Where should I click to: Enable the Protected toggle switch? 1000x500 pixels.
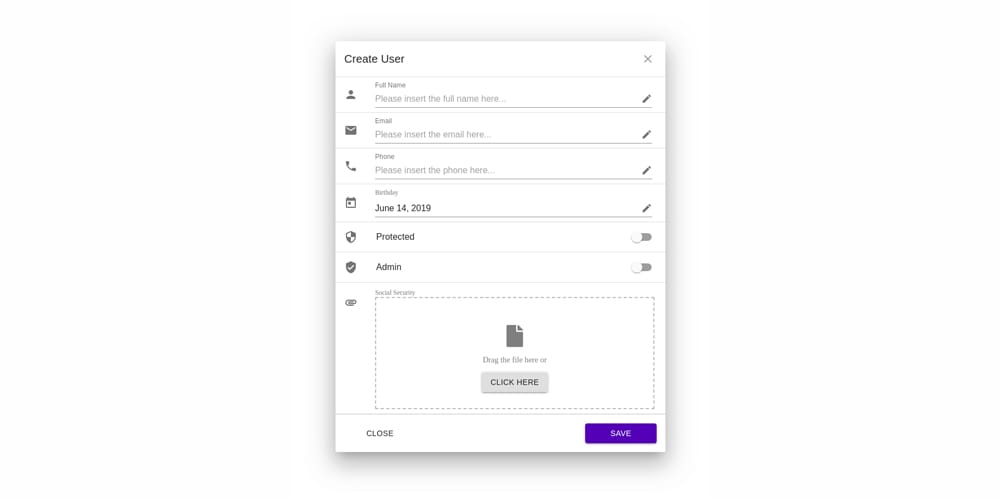pyautogui.click(x=641, y=237)
